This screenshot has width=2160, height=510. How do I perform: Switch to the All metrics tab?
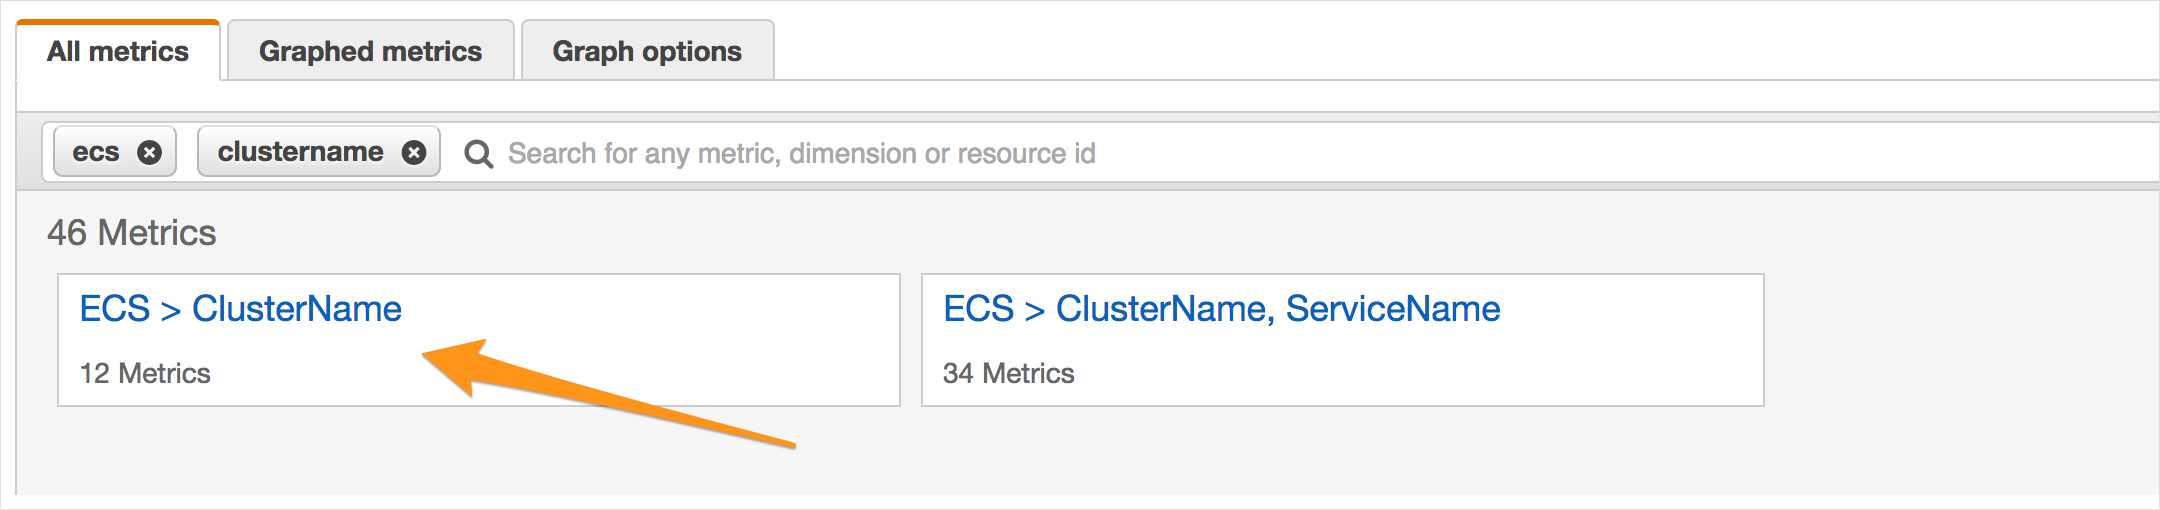click(x=118, y=51)
